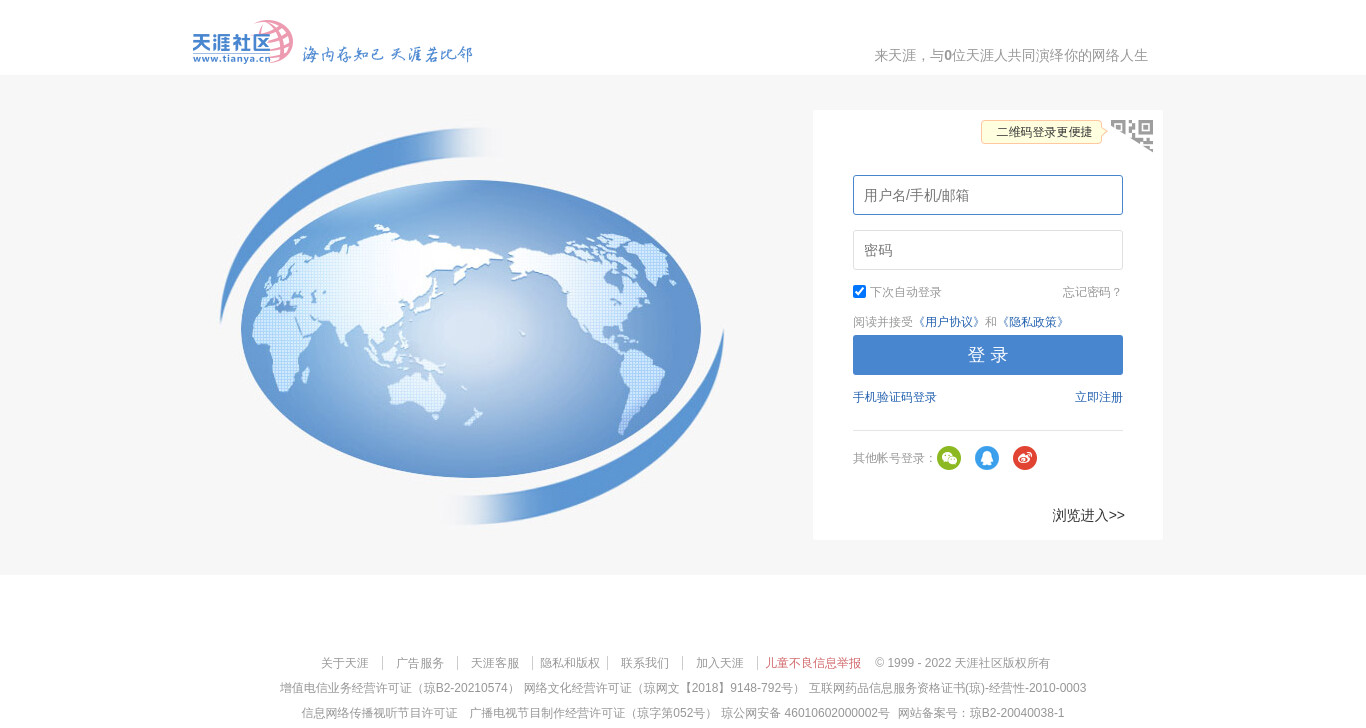The image size is (1366, 728).
Task: Click the 登录 button
Action: (x=988, y=355)
